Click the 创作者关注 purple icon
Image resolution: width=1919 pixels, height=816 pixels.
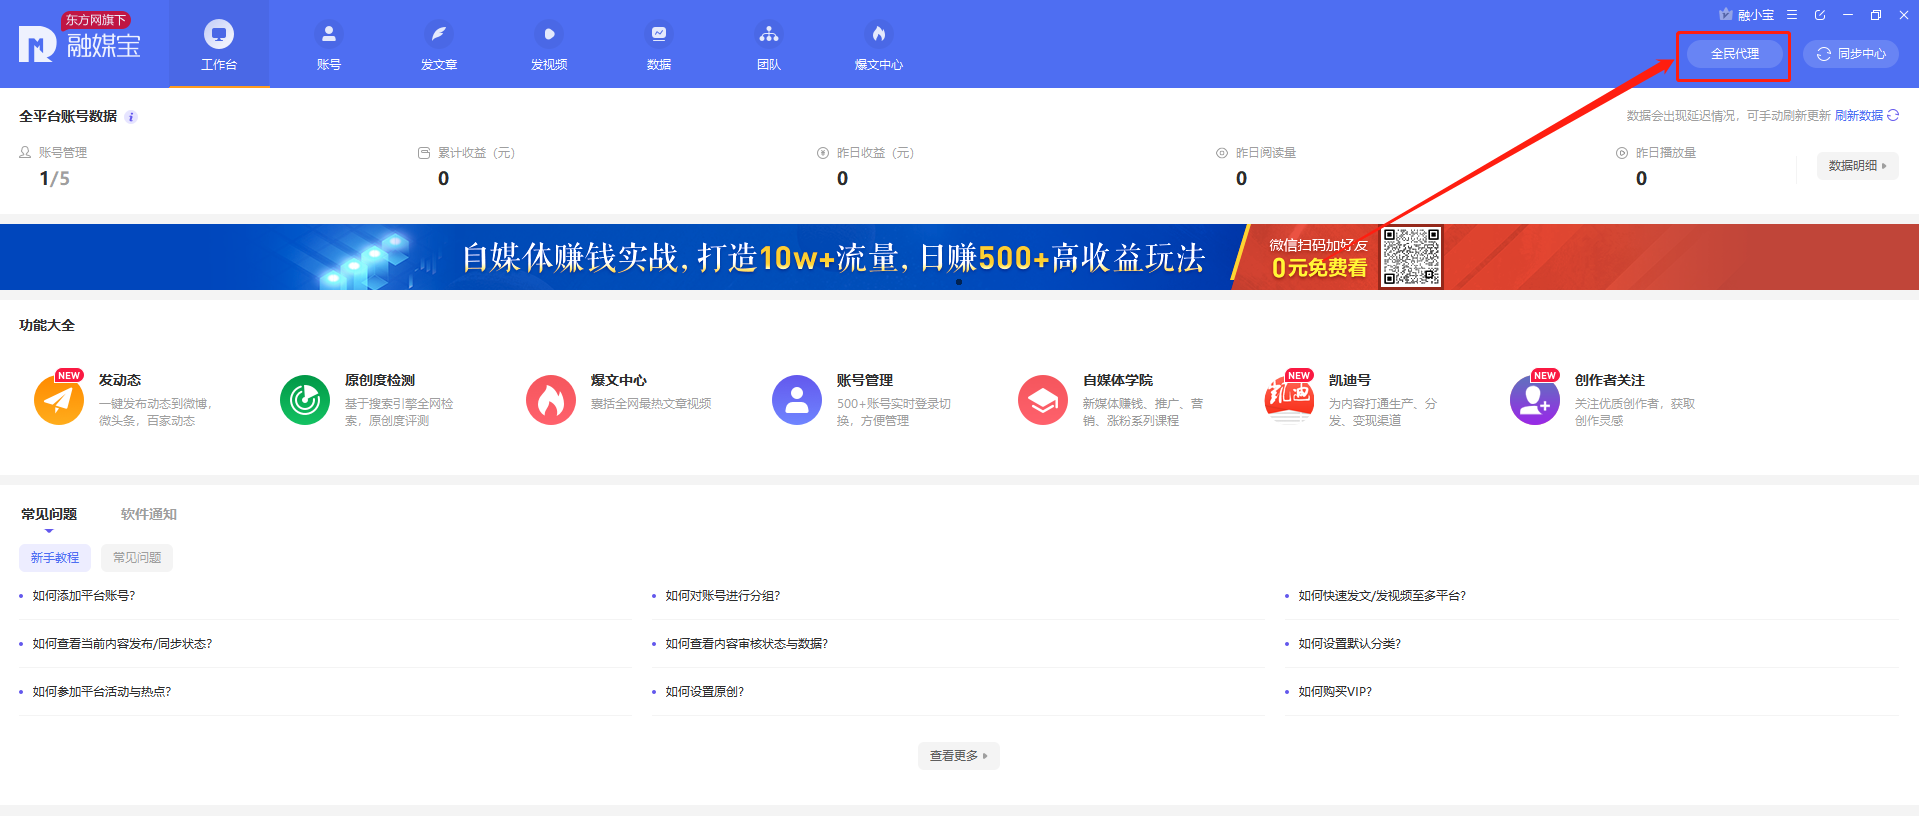[1535, 399]
